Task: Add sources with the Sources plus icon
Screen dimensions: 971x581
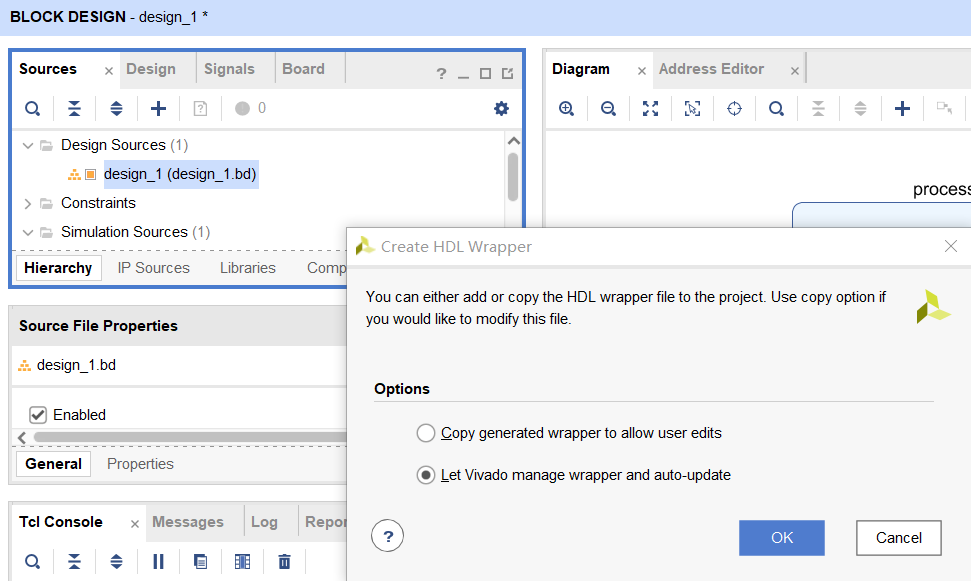Action: pos(159,108)
